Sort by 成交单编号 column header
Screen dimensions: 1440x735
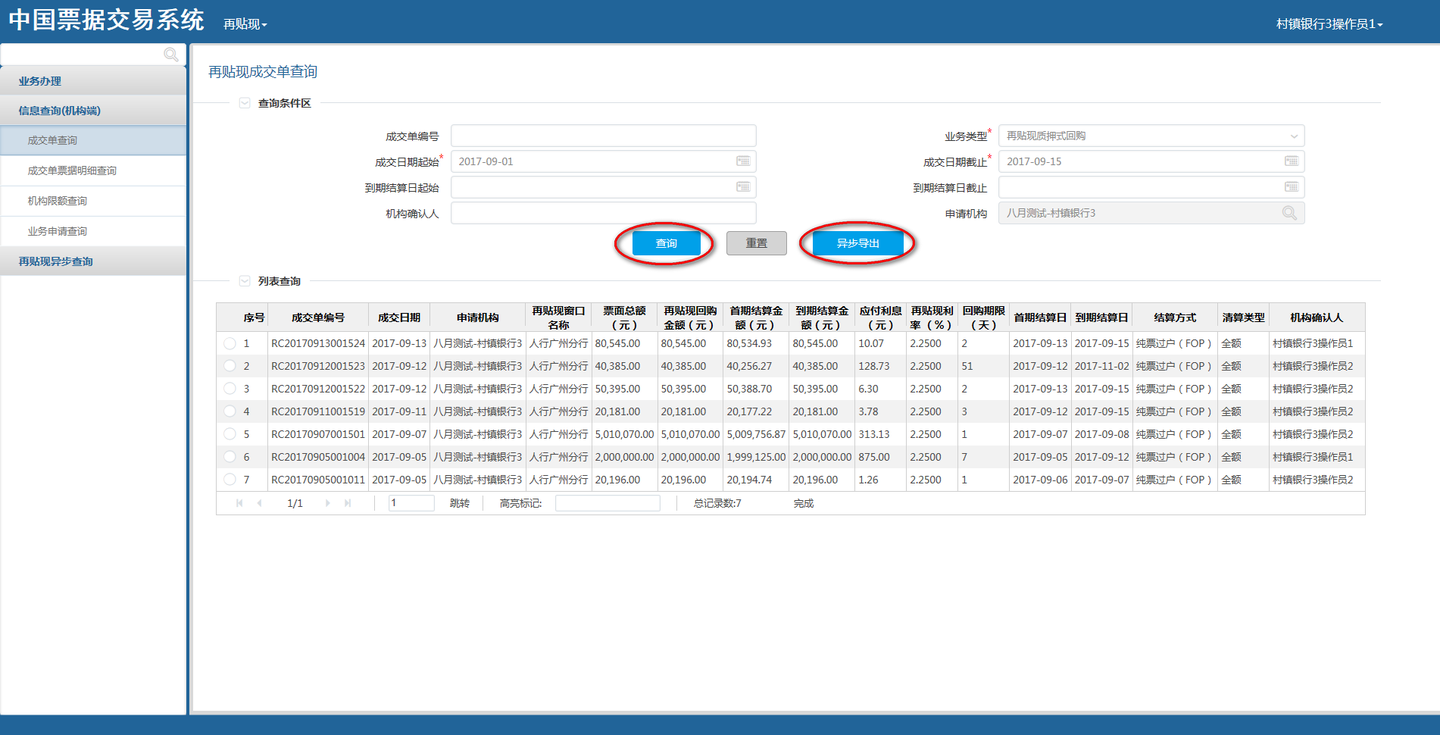click(318, 317)
